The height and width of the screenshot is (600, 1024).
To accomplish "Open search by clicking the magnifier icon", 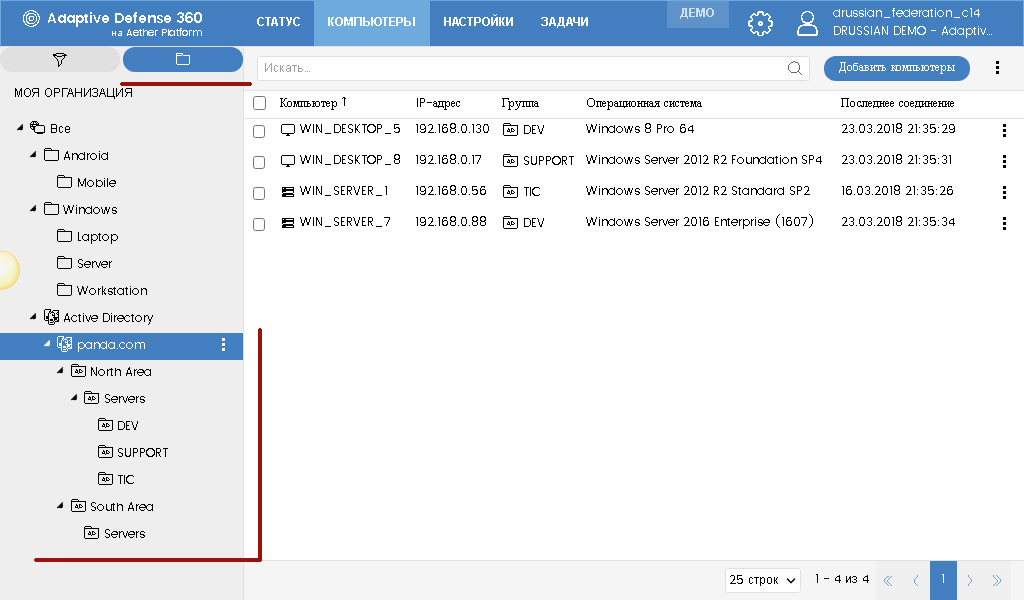I will point(794,67).
